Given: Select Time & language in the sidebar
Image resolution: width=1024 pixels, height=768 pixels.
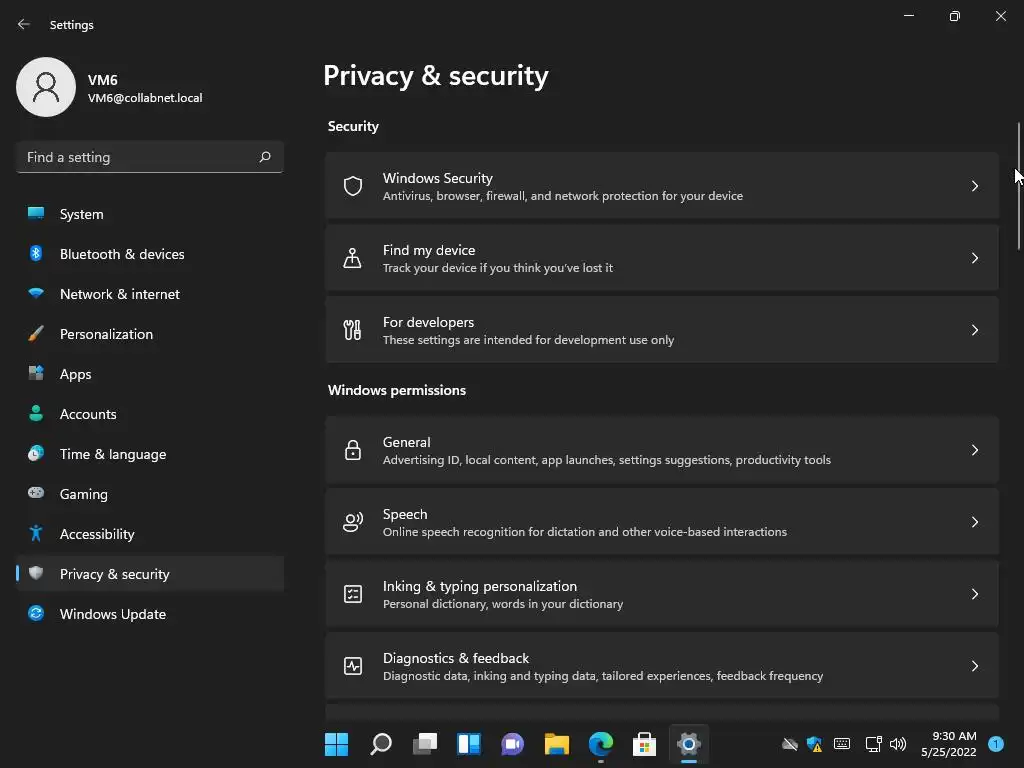Looking at the screenshot, I should 150,454.
